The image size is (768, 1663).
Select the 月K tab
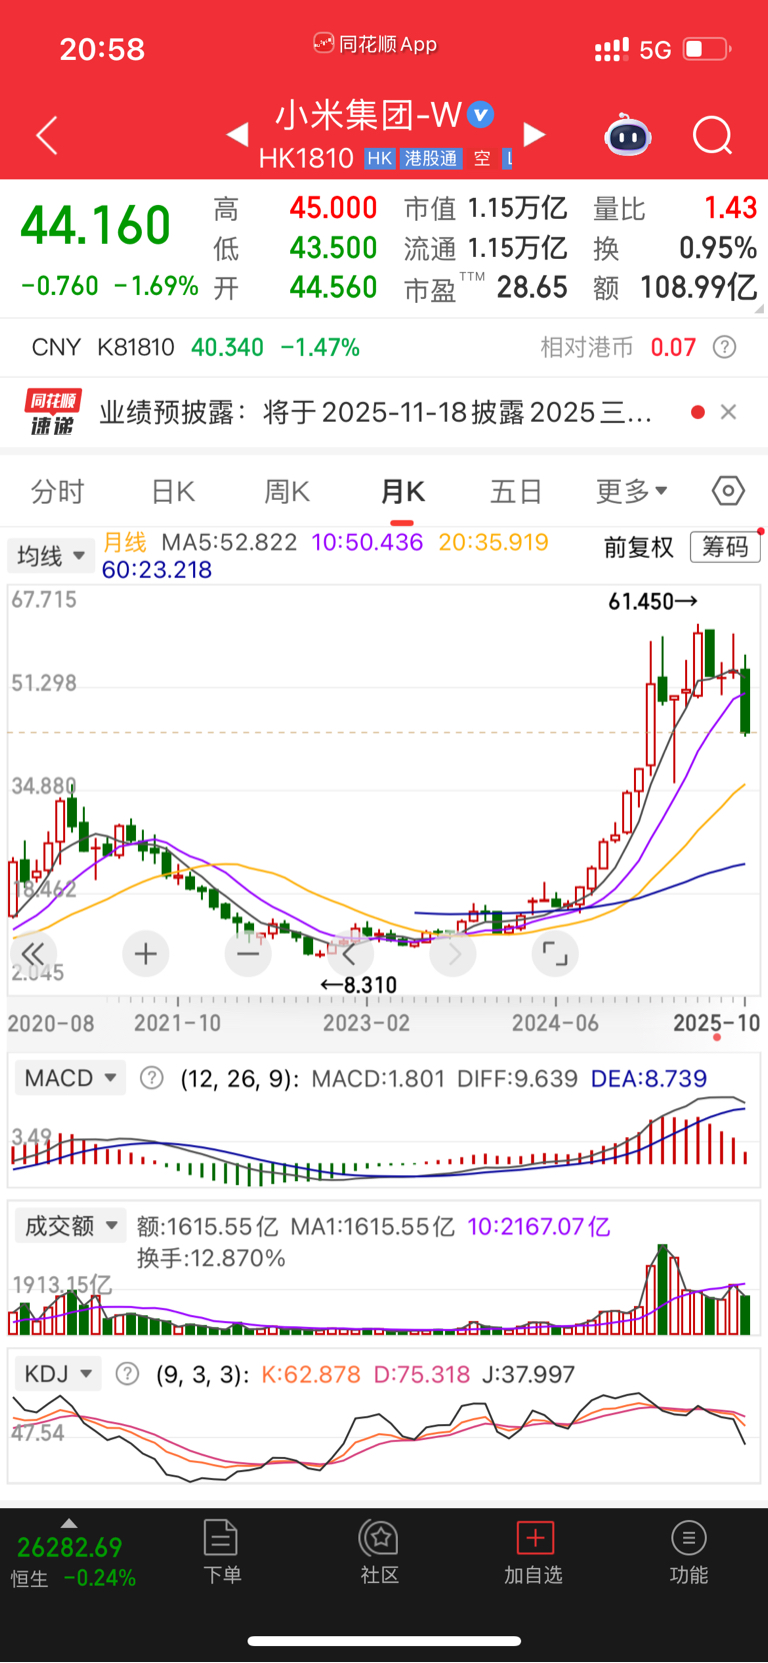click(x=402, y=492)
